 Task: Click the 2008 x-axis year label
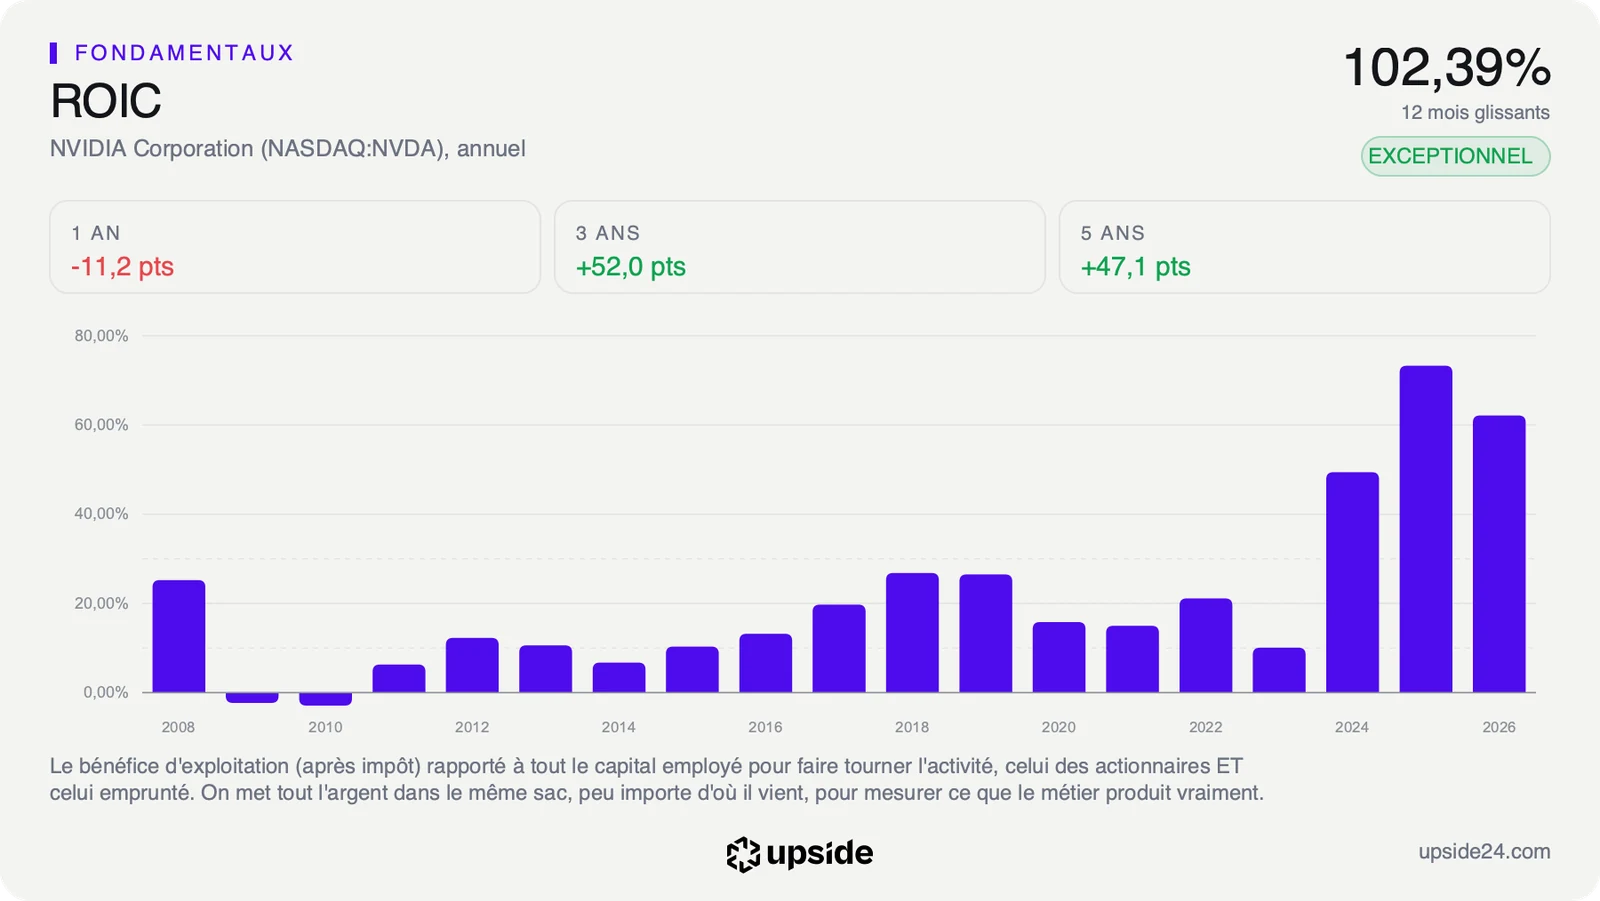click(178, 727)
